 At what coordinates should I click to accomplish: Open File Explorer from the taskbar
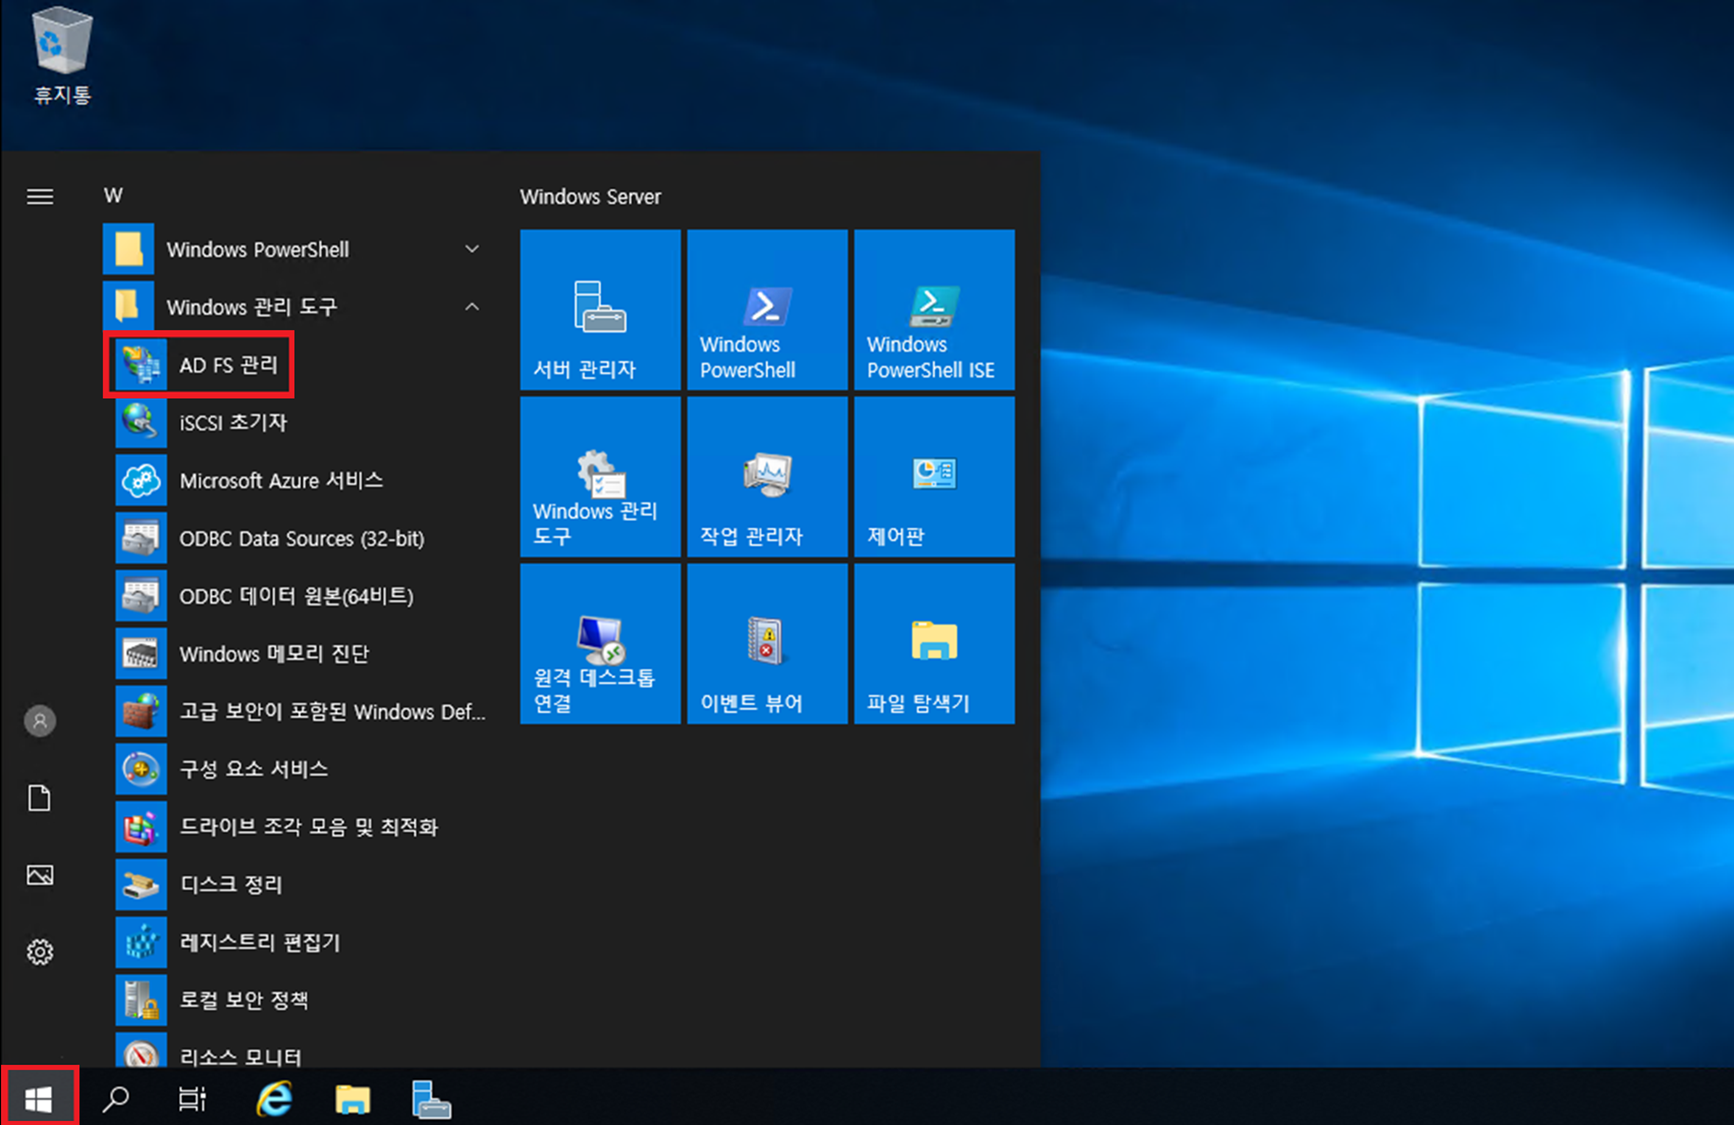pos(352,1099)
